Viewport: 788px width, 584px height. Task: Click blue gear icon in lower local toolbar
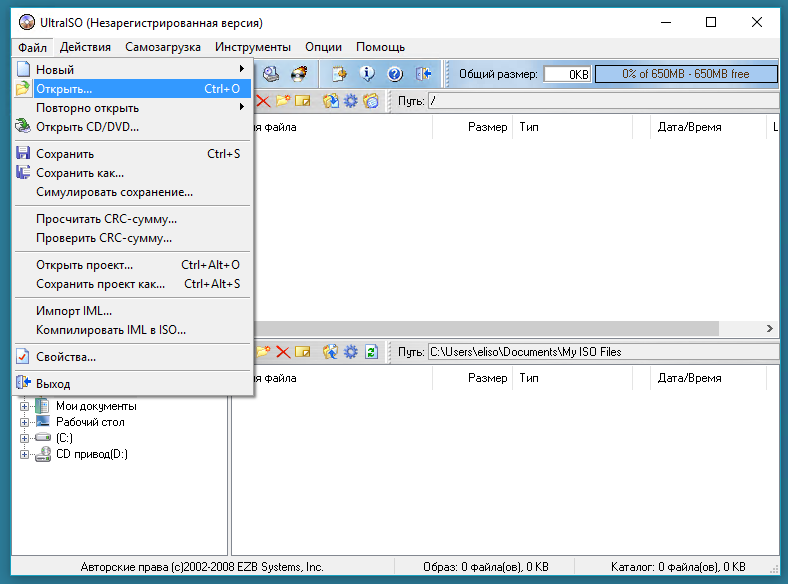(351, 352)
